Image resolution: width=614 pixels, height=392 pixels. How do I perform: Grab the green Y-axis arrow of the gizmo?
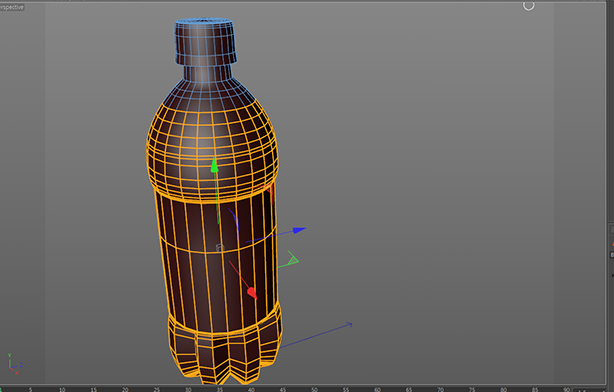[214, 165]
